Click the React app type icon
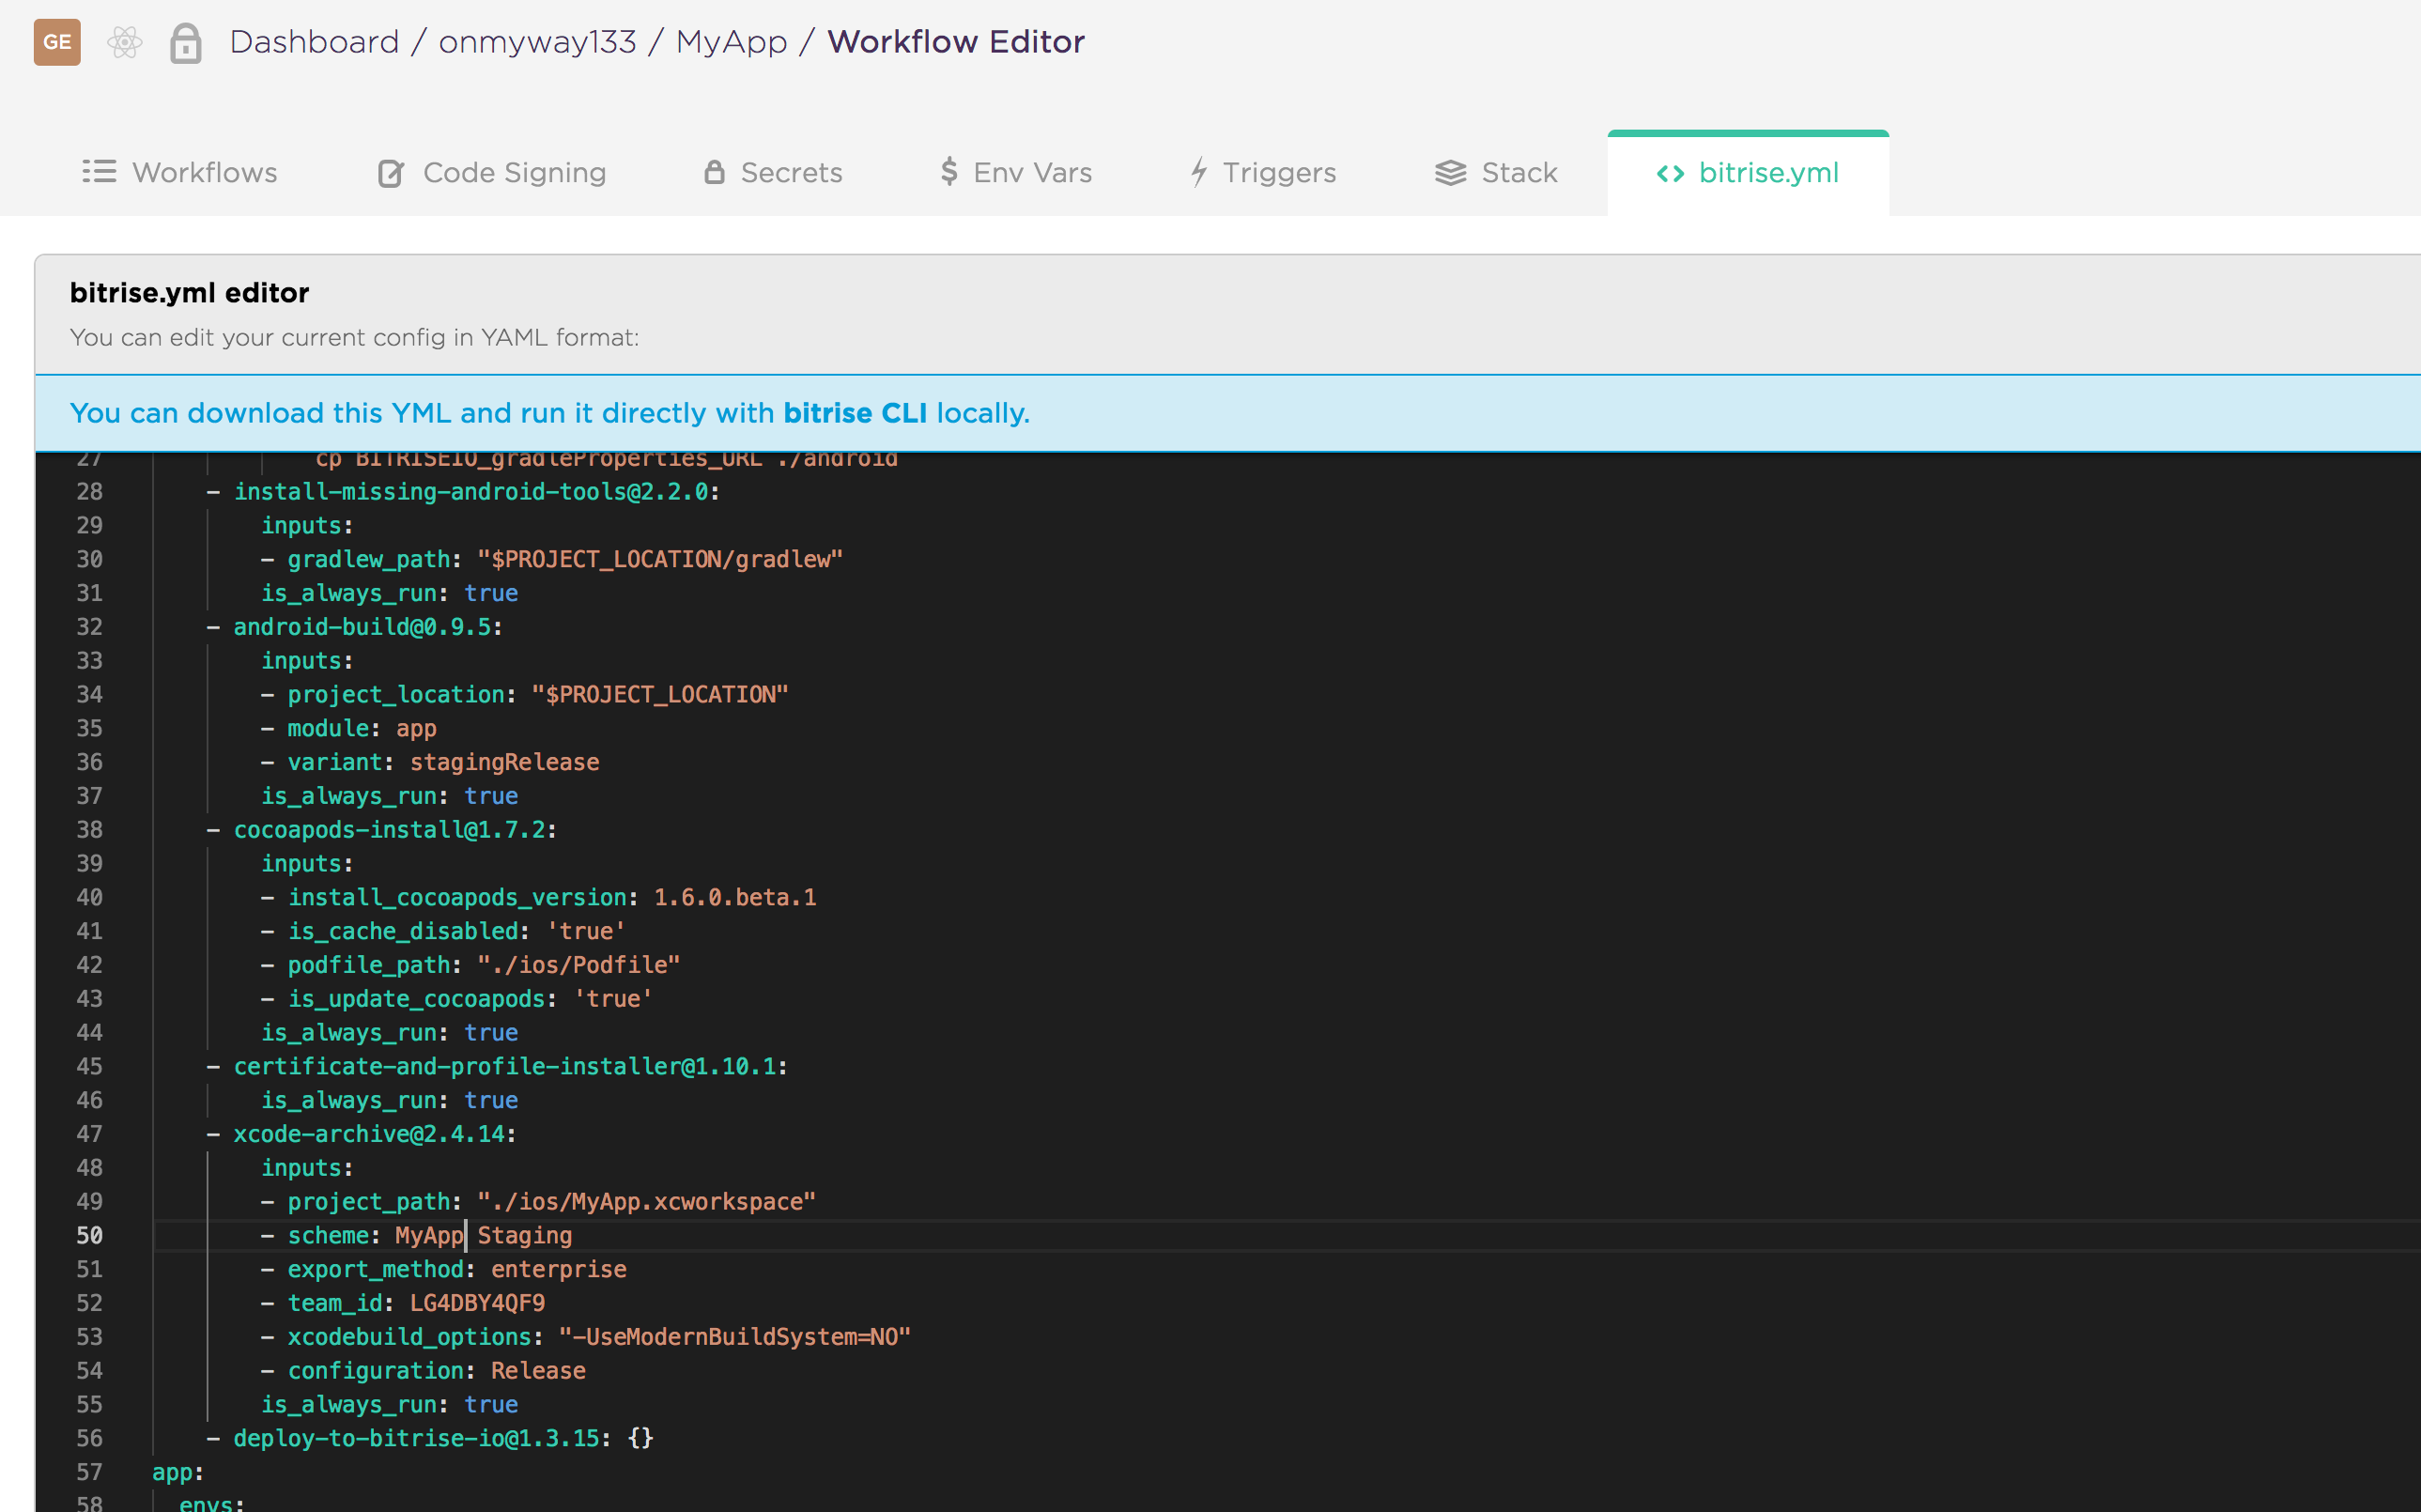 click(125, 42)
